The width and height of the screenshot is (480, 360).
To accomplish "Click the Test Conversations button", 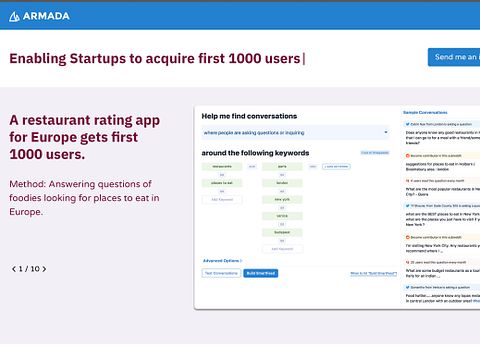I will point(221,273).
